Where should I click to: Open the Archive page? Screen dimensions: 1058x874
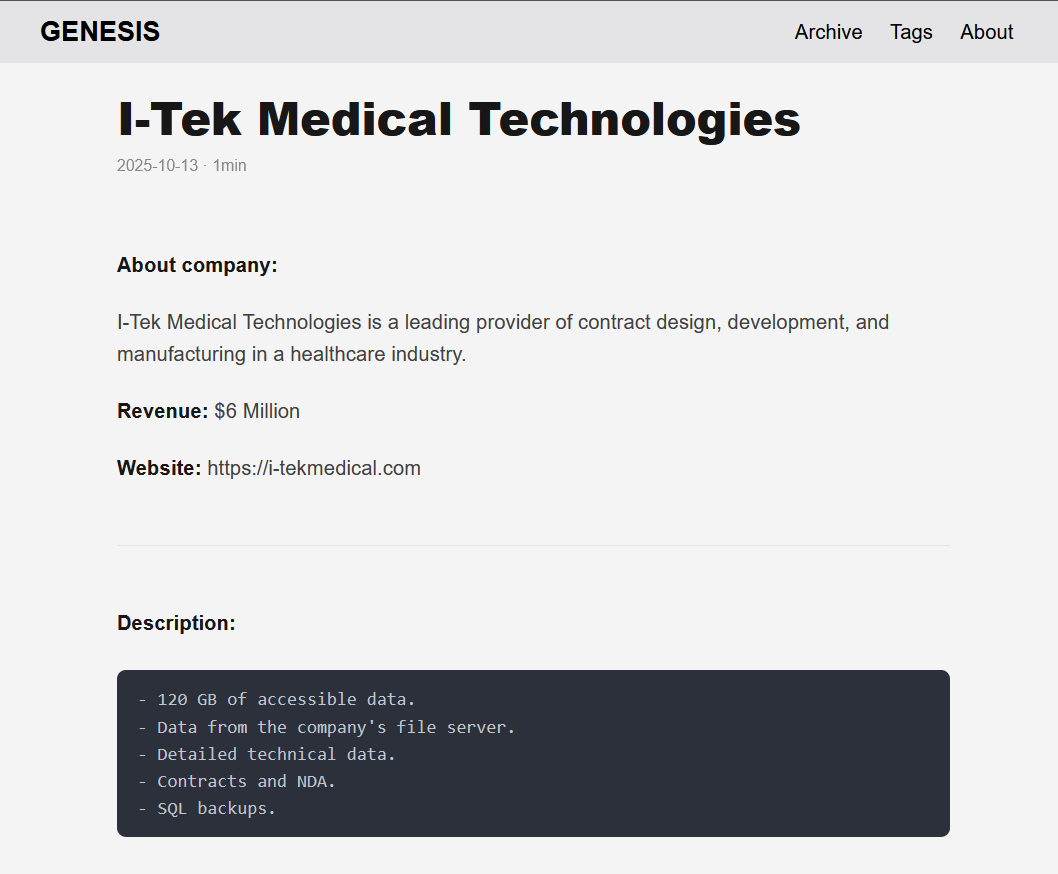click(x=828, y=32)
